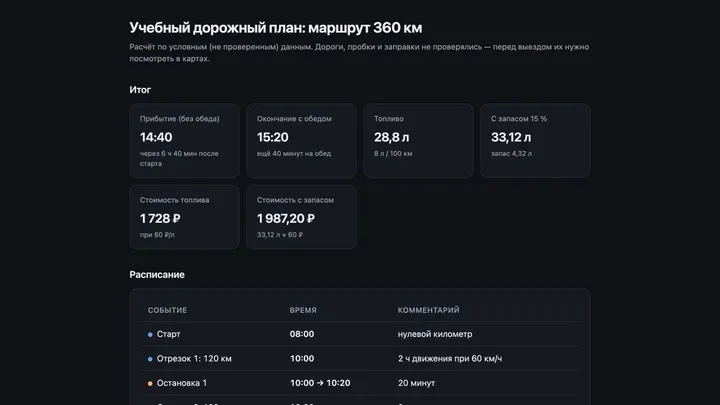Click the 'Стоимость топлива' card label
The width and height of the screenshot is (720, 405).
click(174, 200)
